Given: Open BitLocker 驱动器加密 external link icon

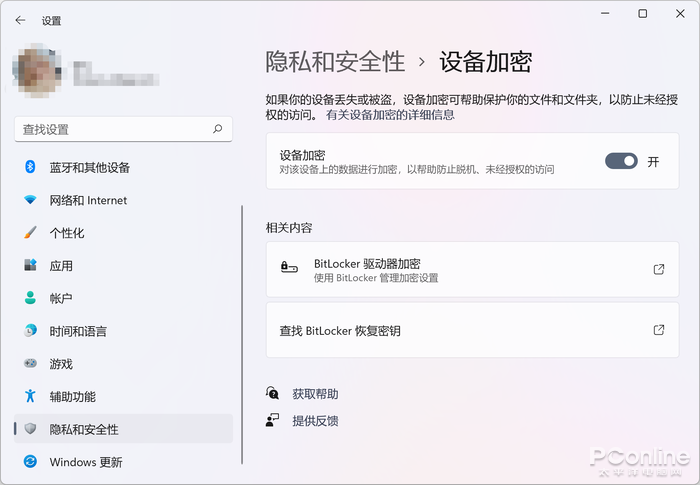Looking at the screenshot, I should 658,269.
